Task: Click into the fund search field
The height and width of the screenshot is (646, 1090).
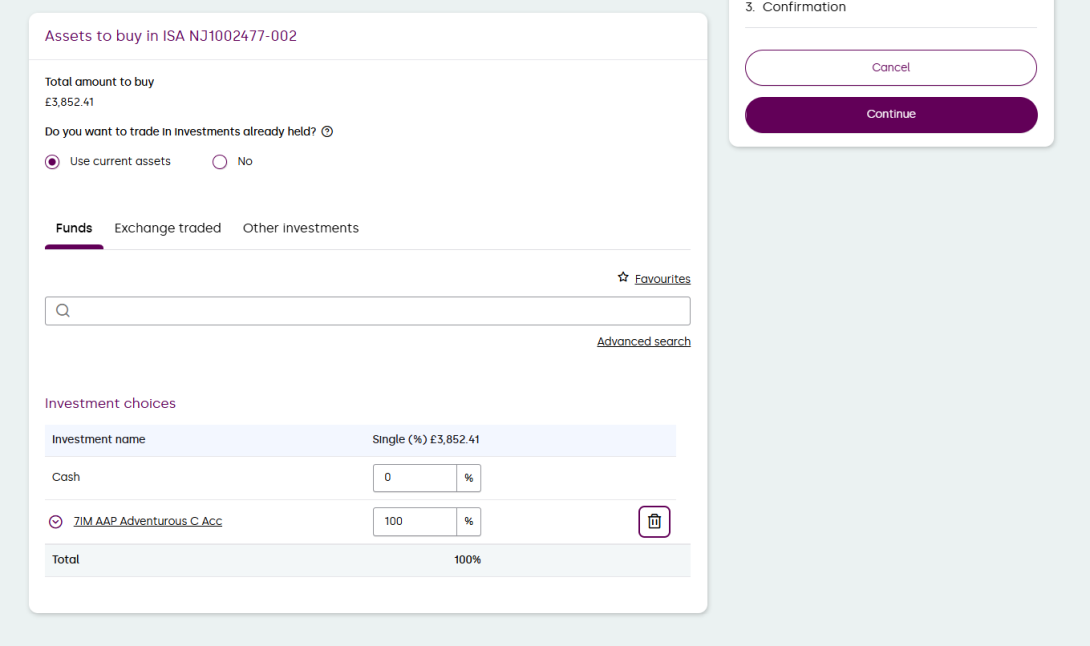Action: (x=380, y=311)
